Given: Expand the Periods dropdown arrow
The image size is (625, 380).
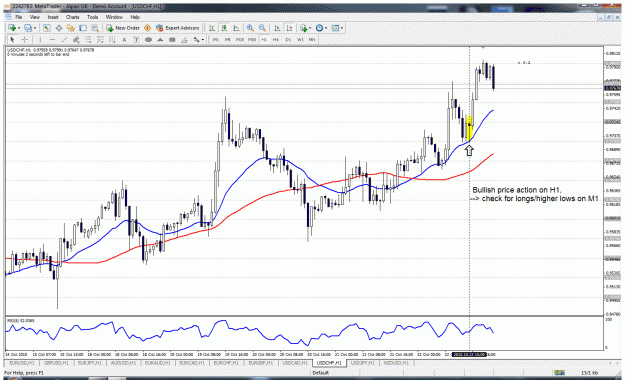Looking at the screenshot, I should click(326, 28).
